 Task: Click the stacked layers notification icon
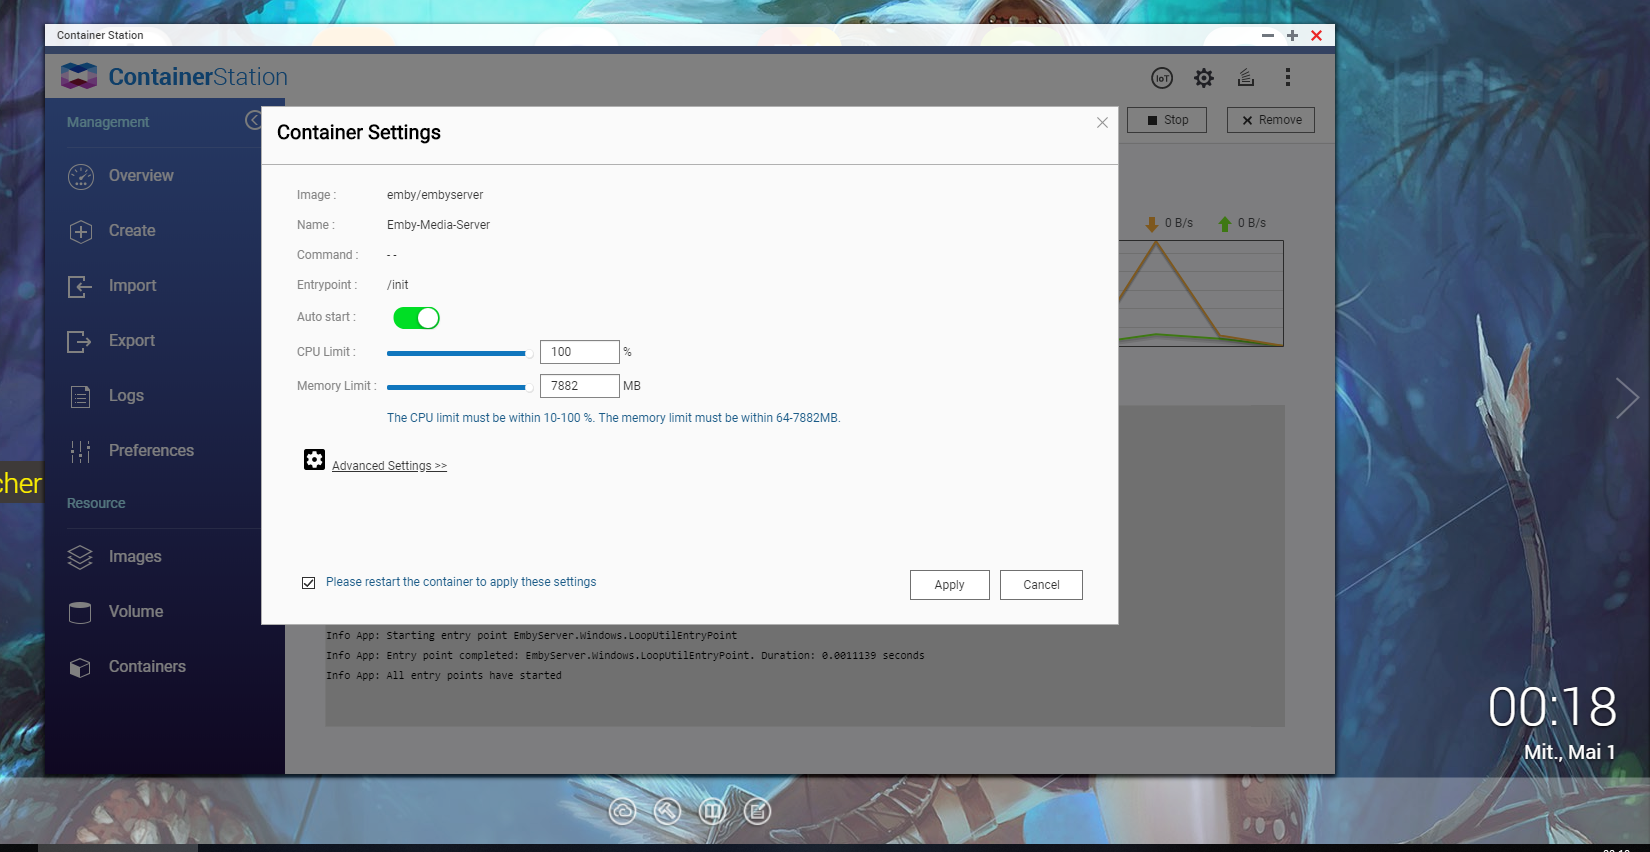click(x=1246, y=77)
